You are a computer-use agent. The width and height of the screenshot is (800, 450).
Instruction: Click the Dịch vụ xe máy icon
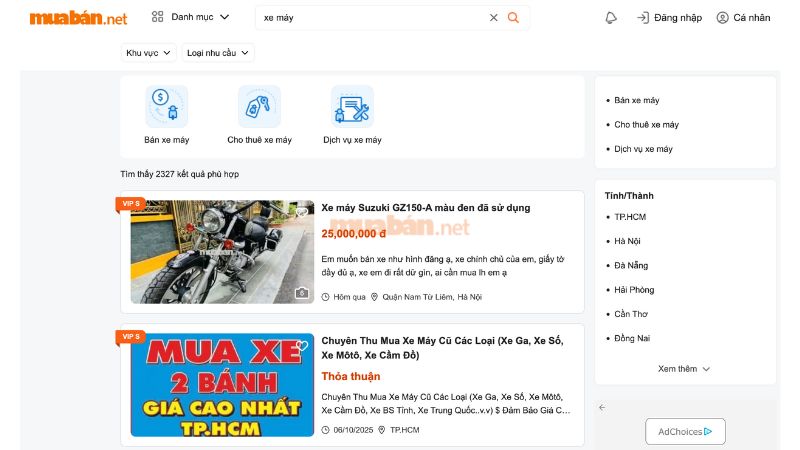[x=352, y=106]
